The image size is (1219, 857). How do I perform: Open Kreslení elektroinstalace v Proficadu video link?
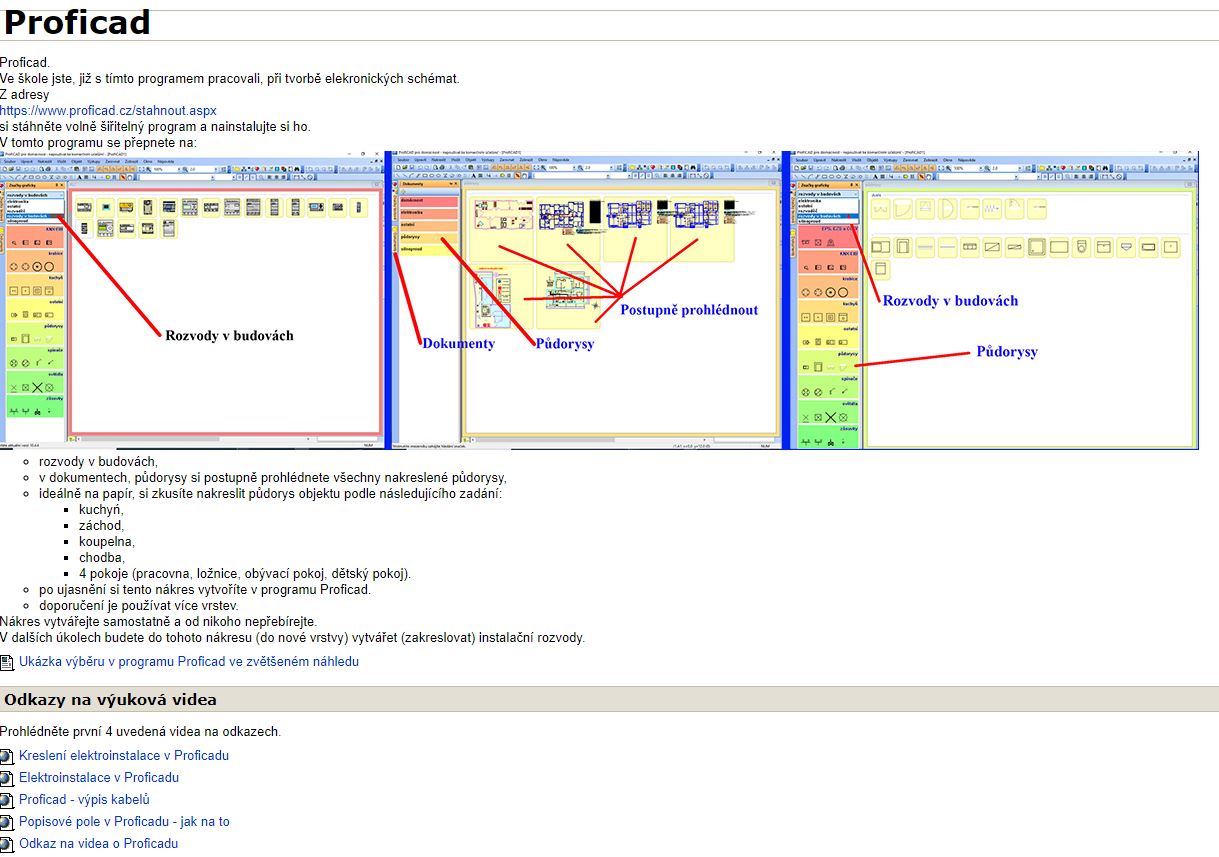(124, 755)
